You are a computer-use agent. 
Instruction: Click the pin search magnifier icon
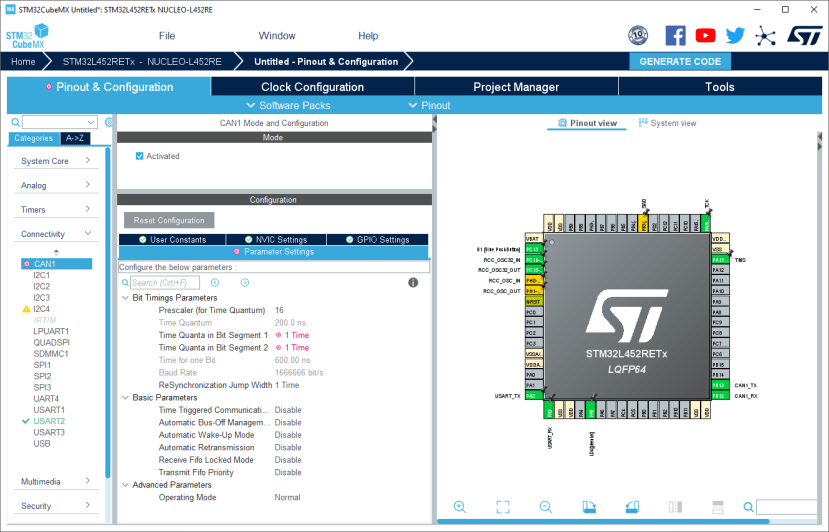[x=749, y=507]
